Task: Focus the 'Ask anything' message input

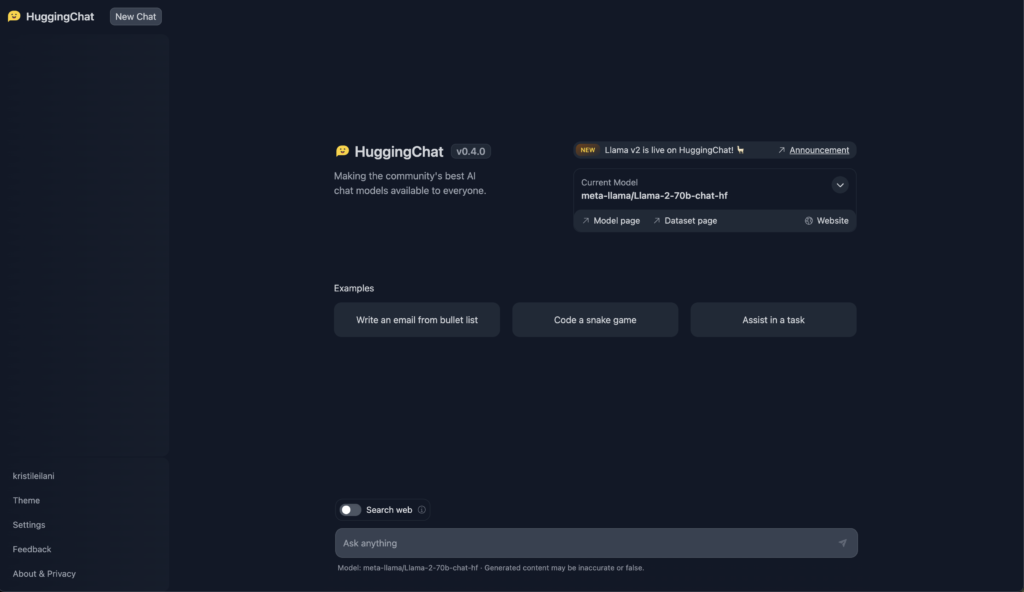Action: click(x=596, y=543)
